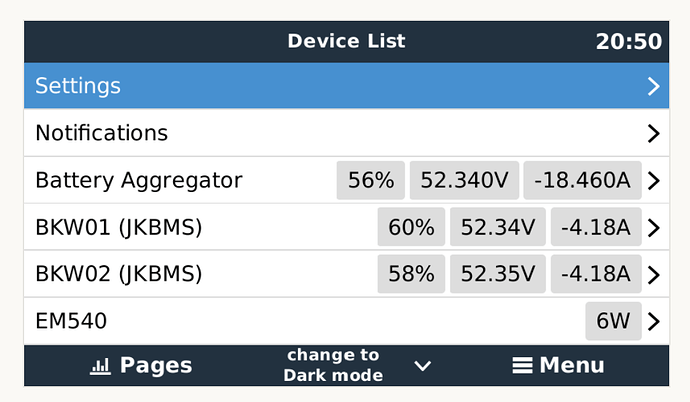Click the Pages button label
The width and height of the screenshot is (690, 402).
(156, 366)
